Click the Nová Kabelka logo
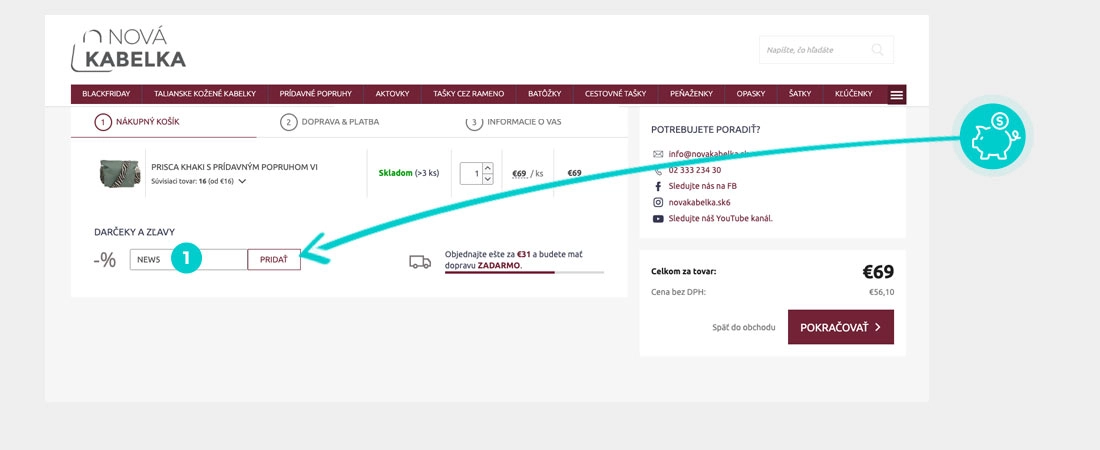Screen dimensions: 1100x450 click(128, 50)
